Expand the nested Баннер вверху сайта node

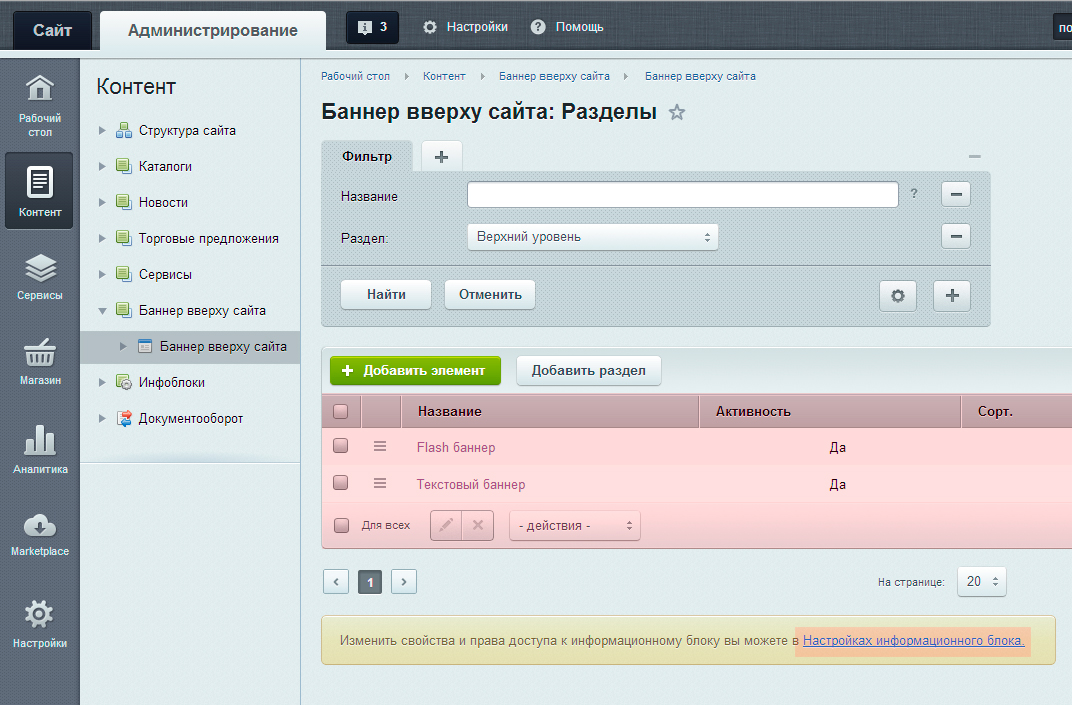coord(123,347)
